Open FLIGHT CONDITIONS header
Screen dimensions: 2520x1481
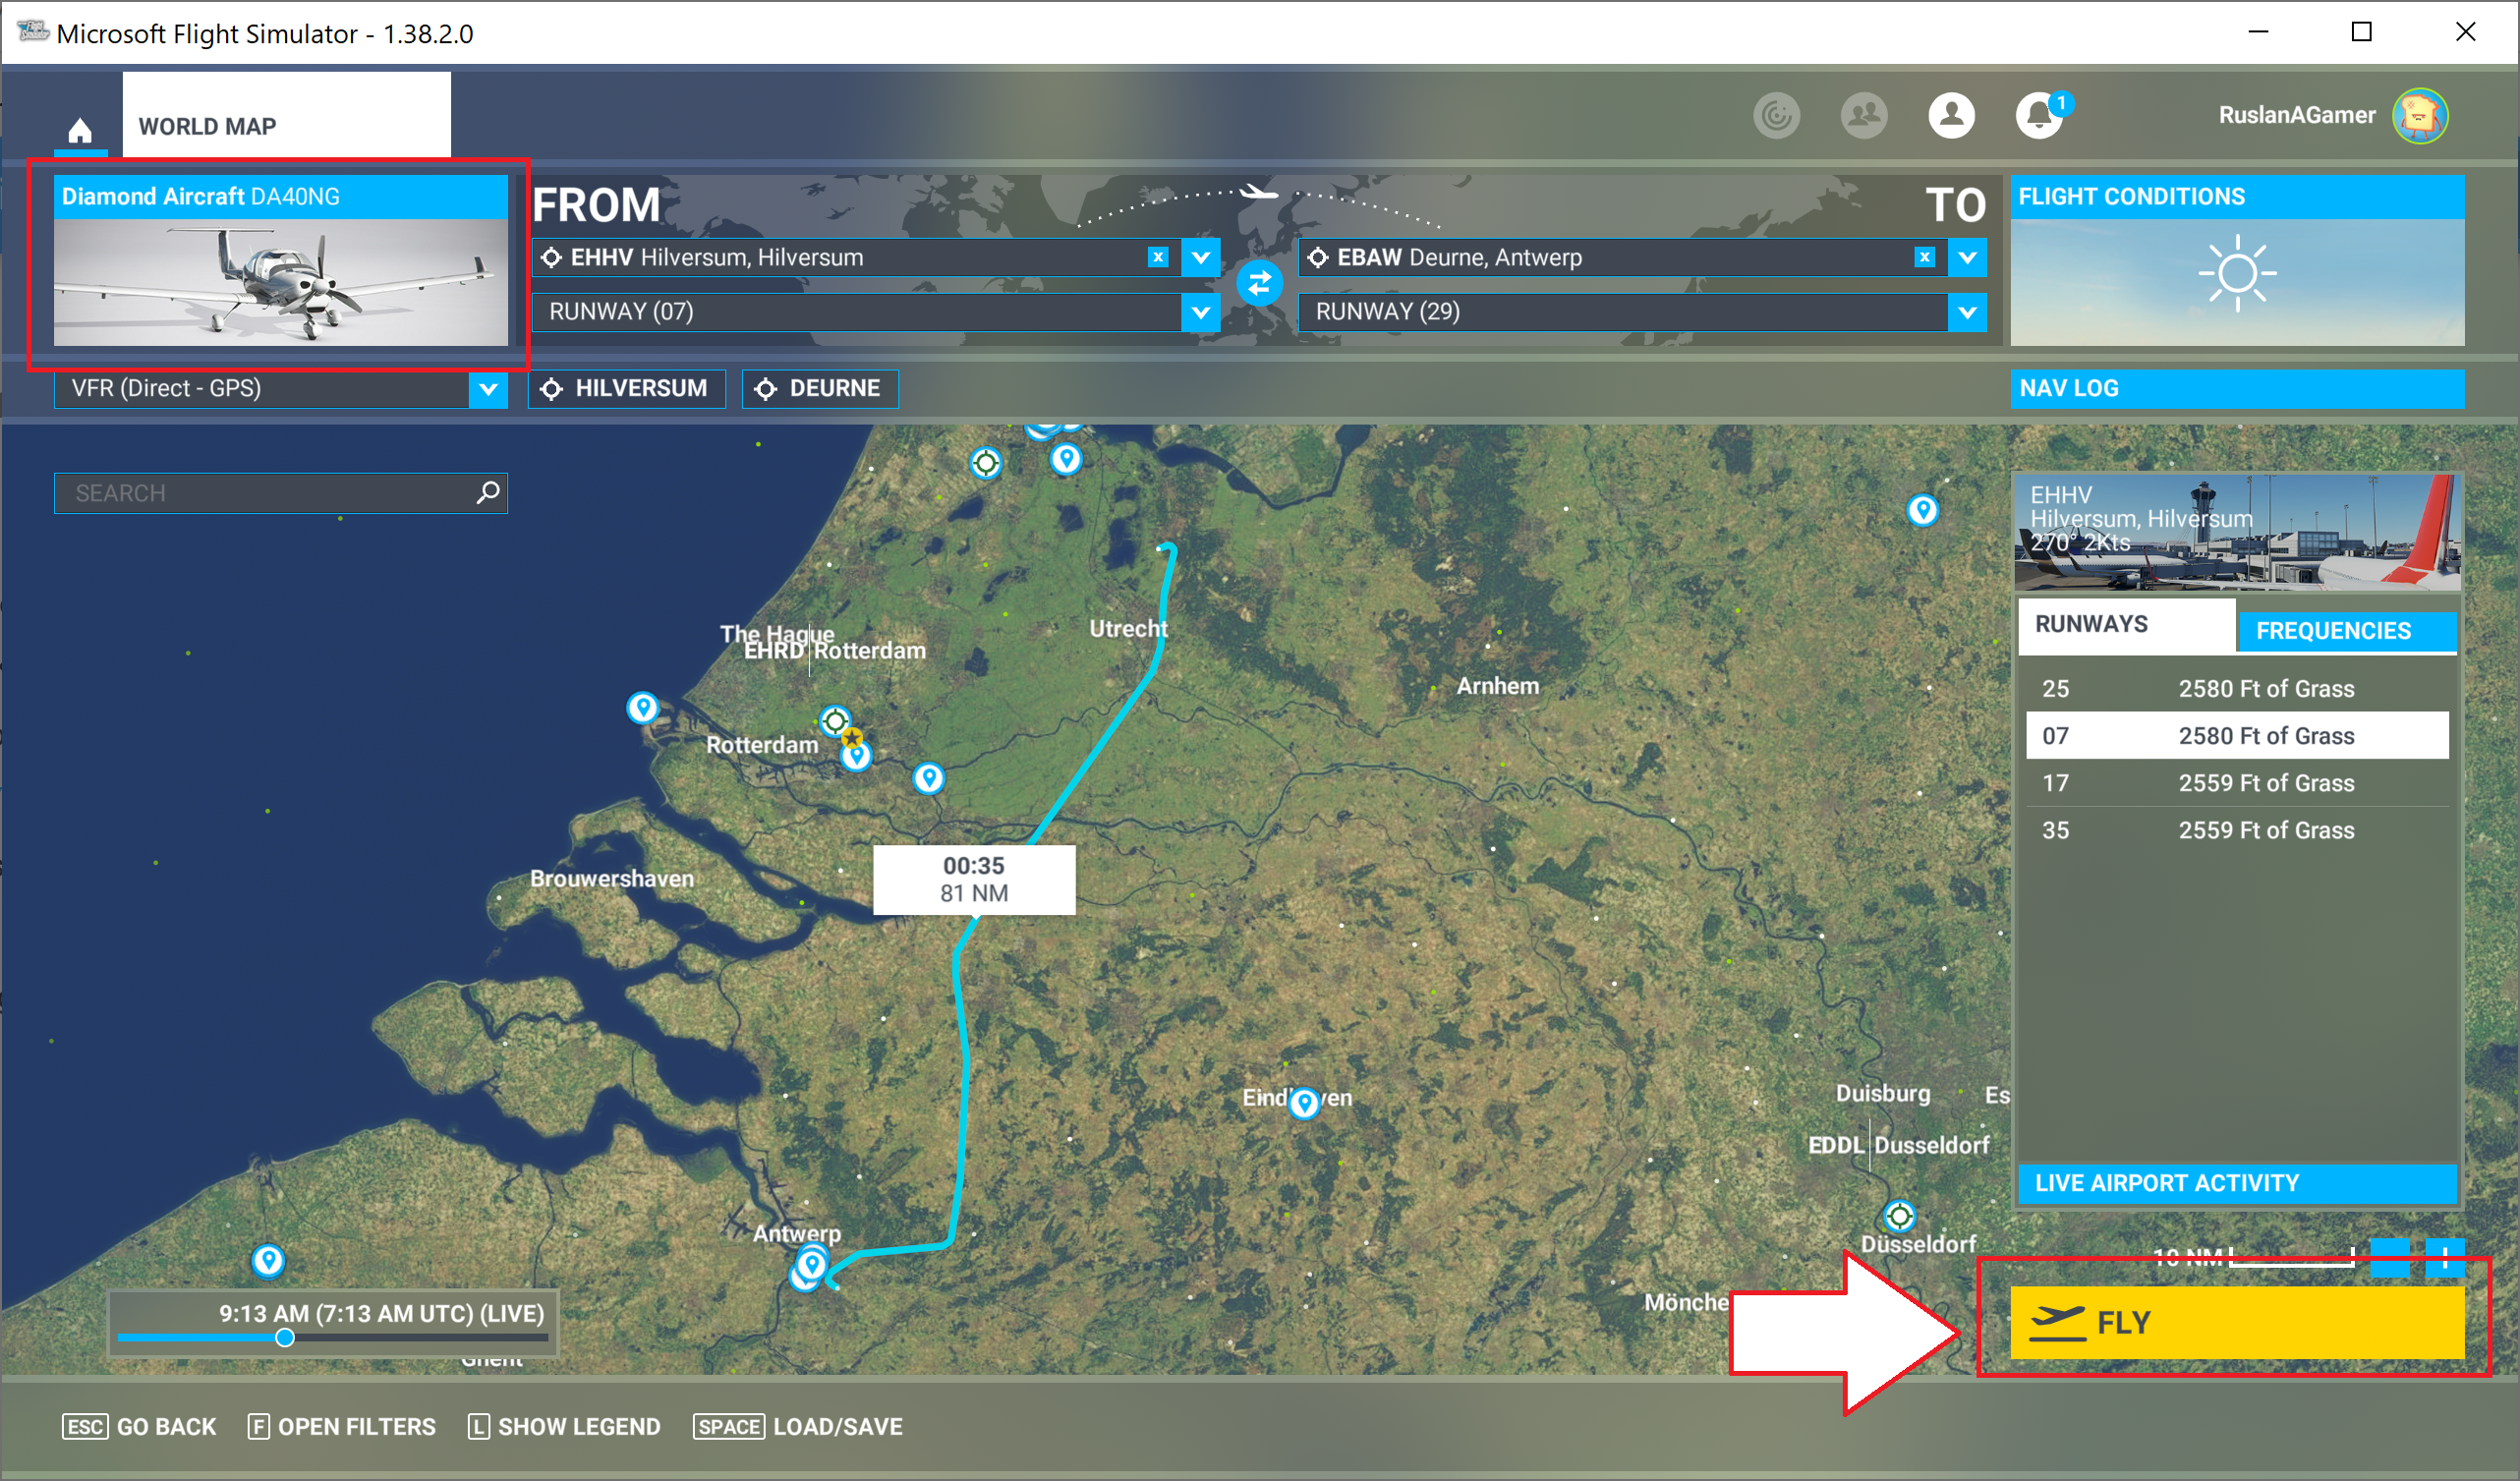tap(2237, 197)
